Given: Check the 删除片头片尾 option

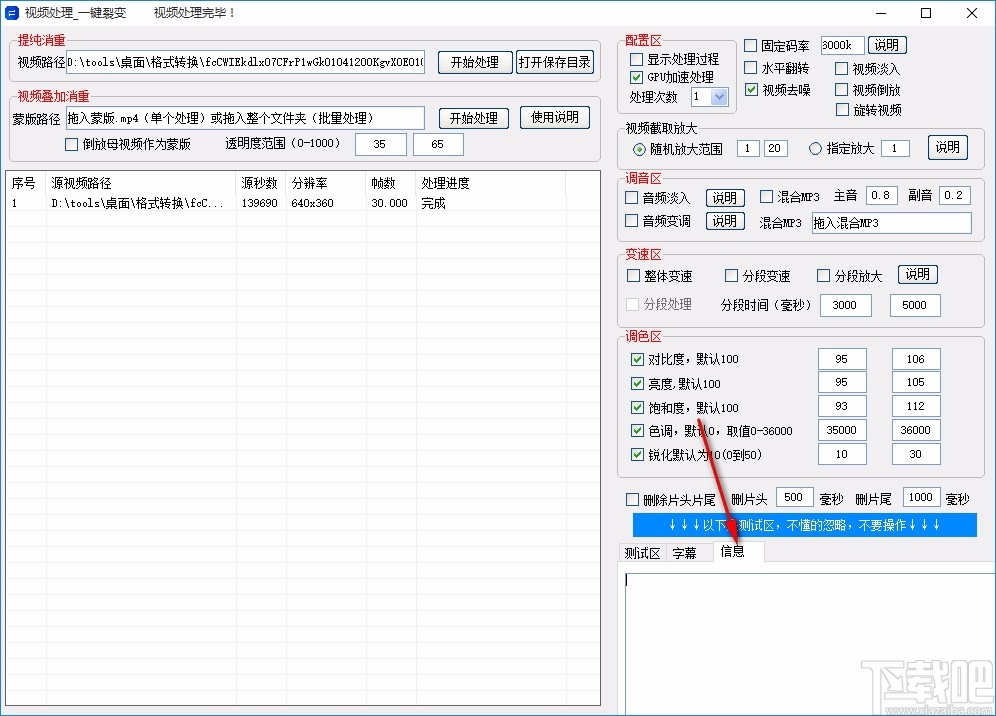Looking at the screenshot, I should click(x=631, y=497).
